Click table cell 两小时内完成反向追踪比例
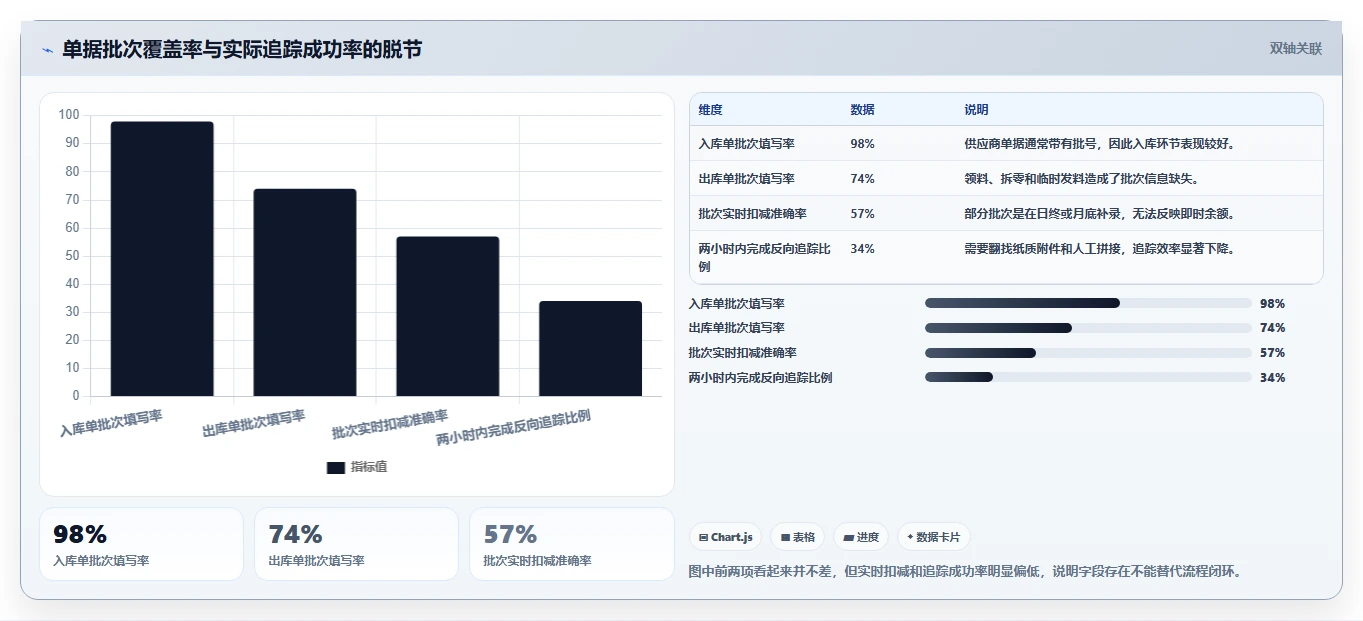Viewport: 1363px width, 621px height. [x=764, y=258]
